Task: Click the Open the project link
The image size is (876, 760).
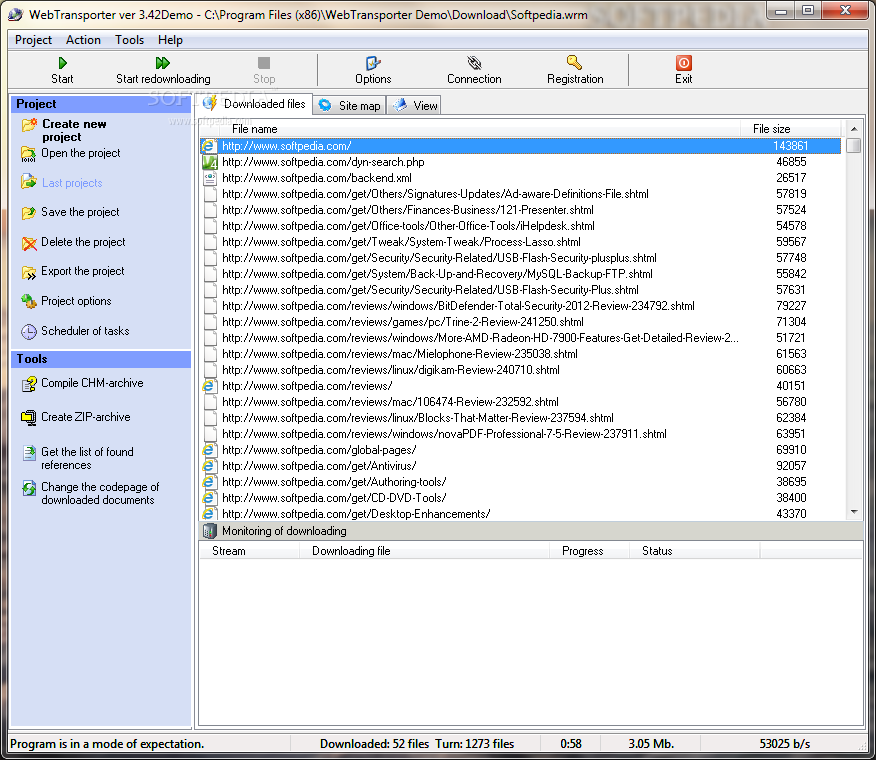Action: pyautogui.click(x=81, y=153)
